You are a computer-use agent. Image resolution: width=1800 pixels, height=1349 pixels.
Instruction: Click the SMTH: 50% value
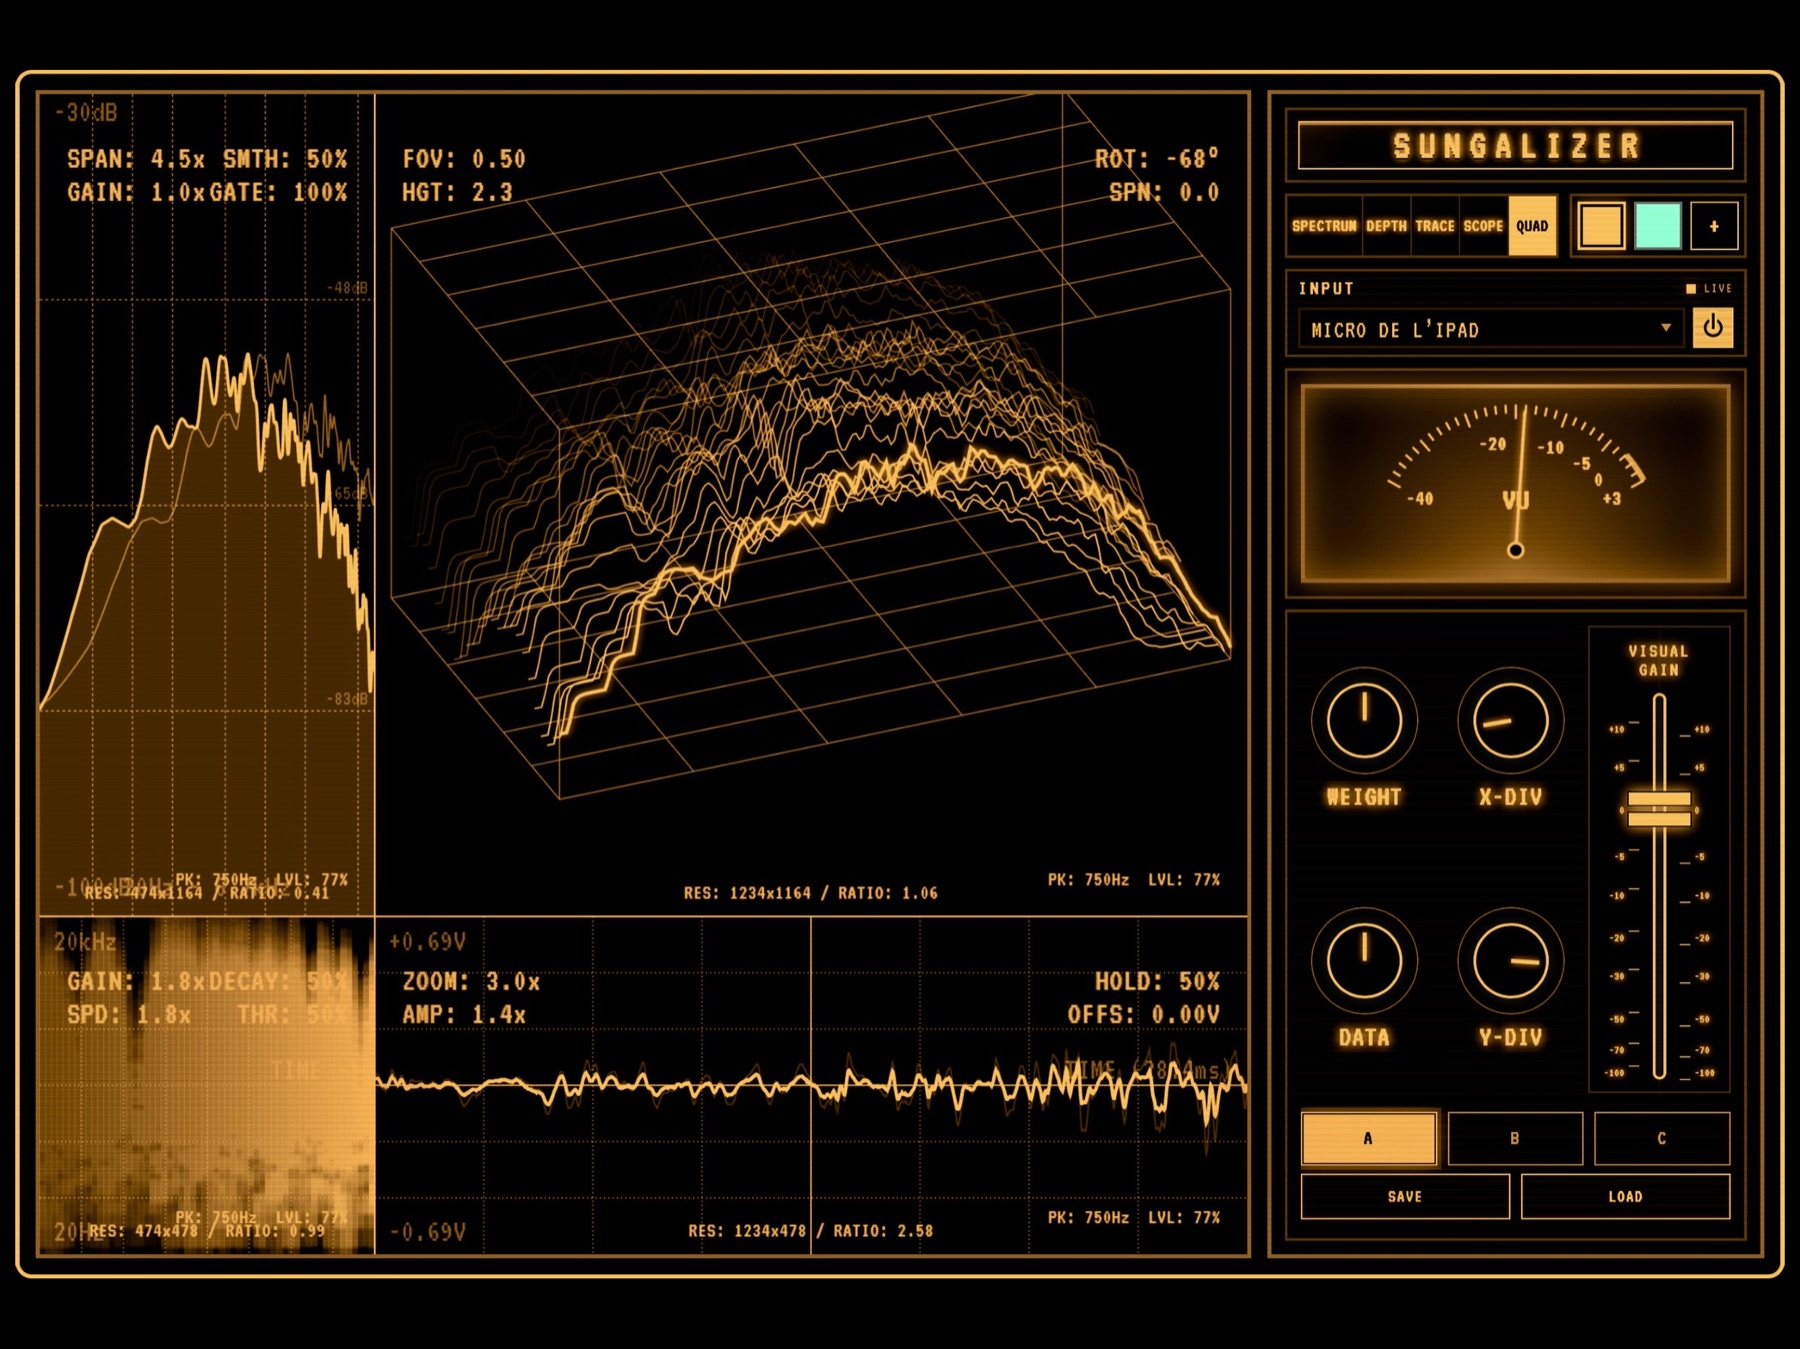[x=285, y=159]
